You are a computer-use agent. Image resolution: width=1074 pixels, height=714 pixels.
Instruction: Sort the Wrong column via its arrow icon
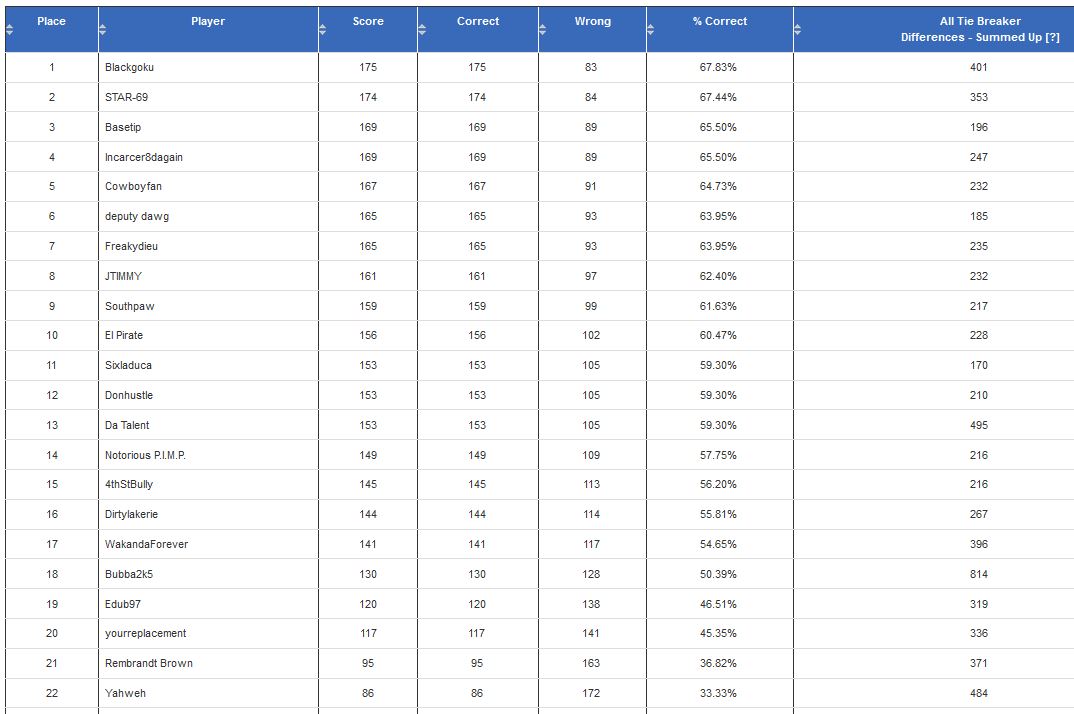(x=540, y=29)
